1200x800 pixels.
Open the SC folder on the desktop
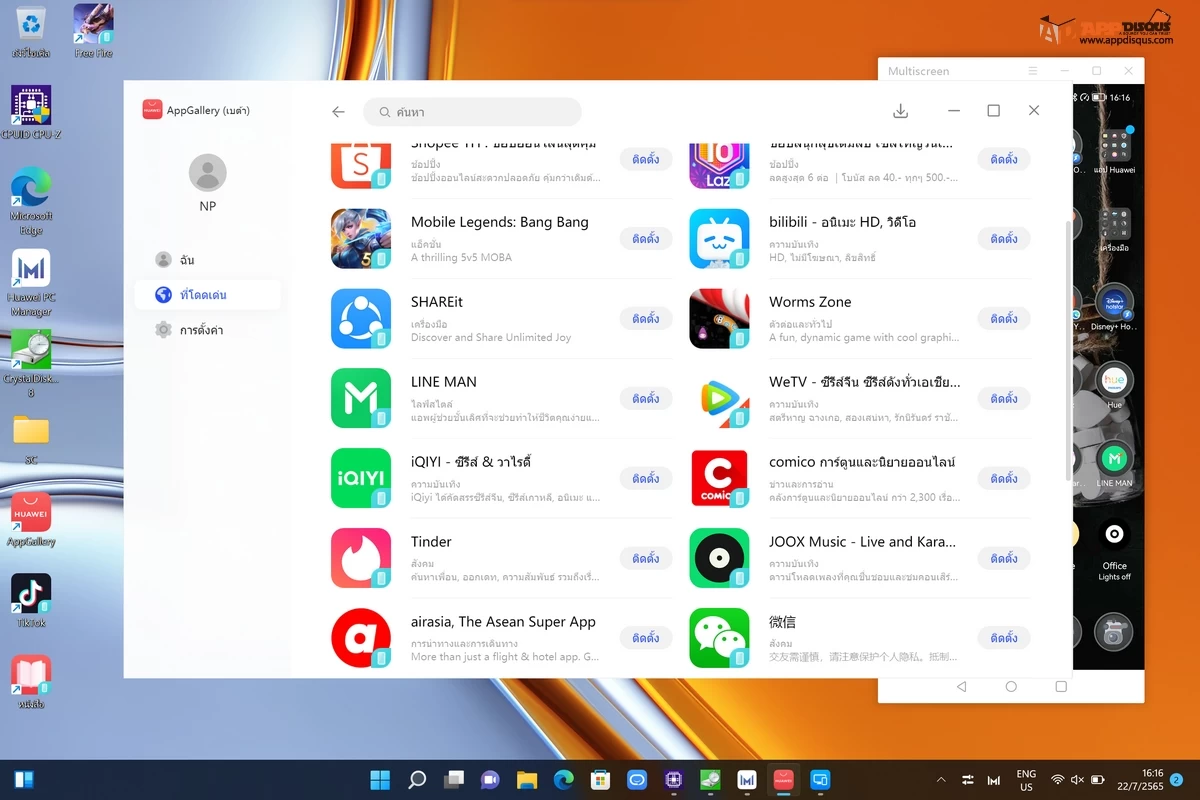tap(31, 439)
